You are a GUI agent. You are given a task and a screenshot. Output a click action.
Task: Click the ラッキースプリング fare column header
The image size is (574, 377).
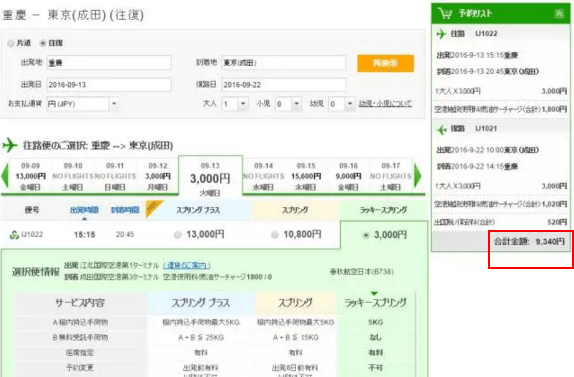pyautogui.click(x=383, y=210)
